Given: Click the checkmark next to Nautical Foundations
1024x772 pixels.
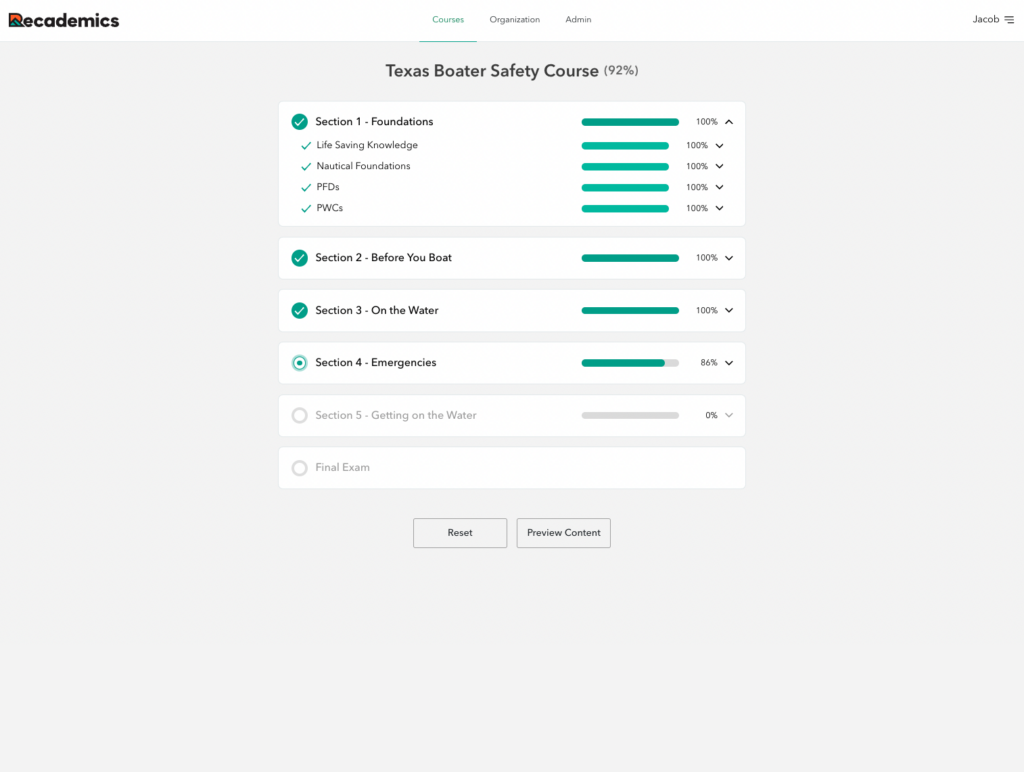Looking at the screenshot, I should 306,166.
